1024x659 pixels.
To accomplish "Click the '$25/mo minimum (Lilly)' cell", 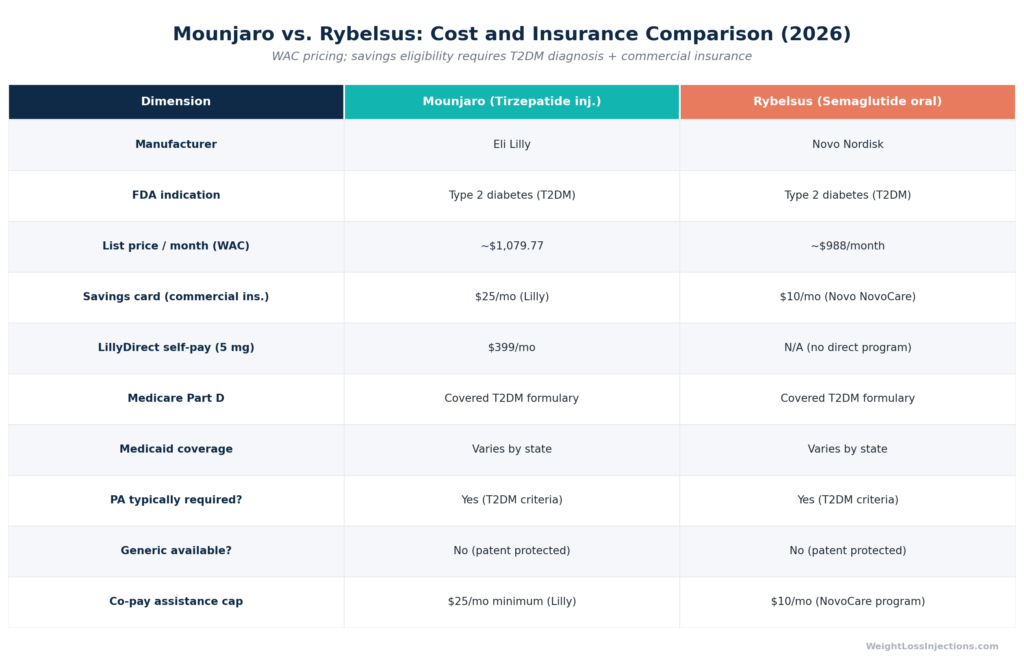I will pos(511,602).
